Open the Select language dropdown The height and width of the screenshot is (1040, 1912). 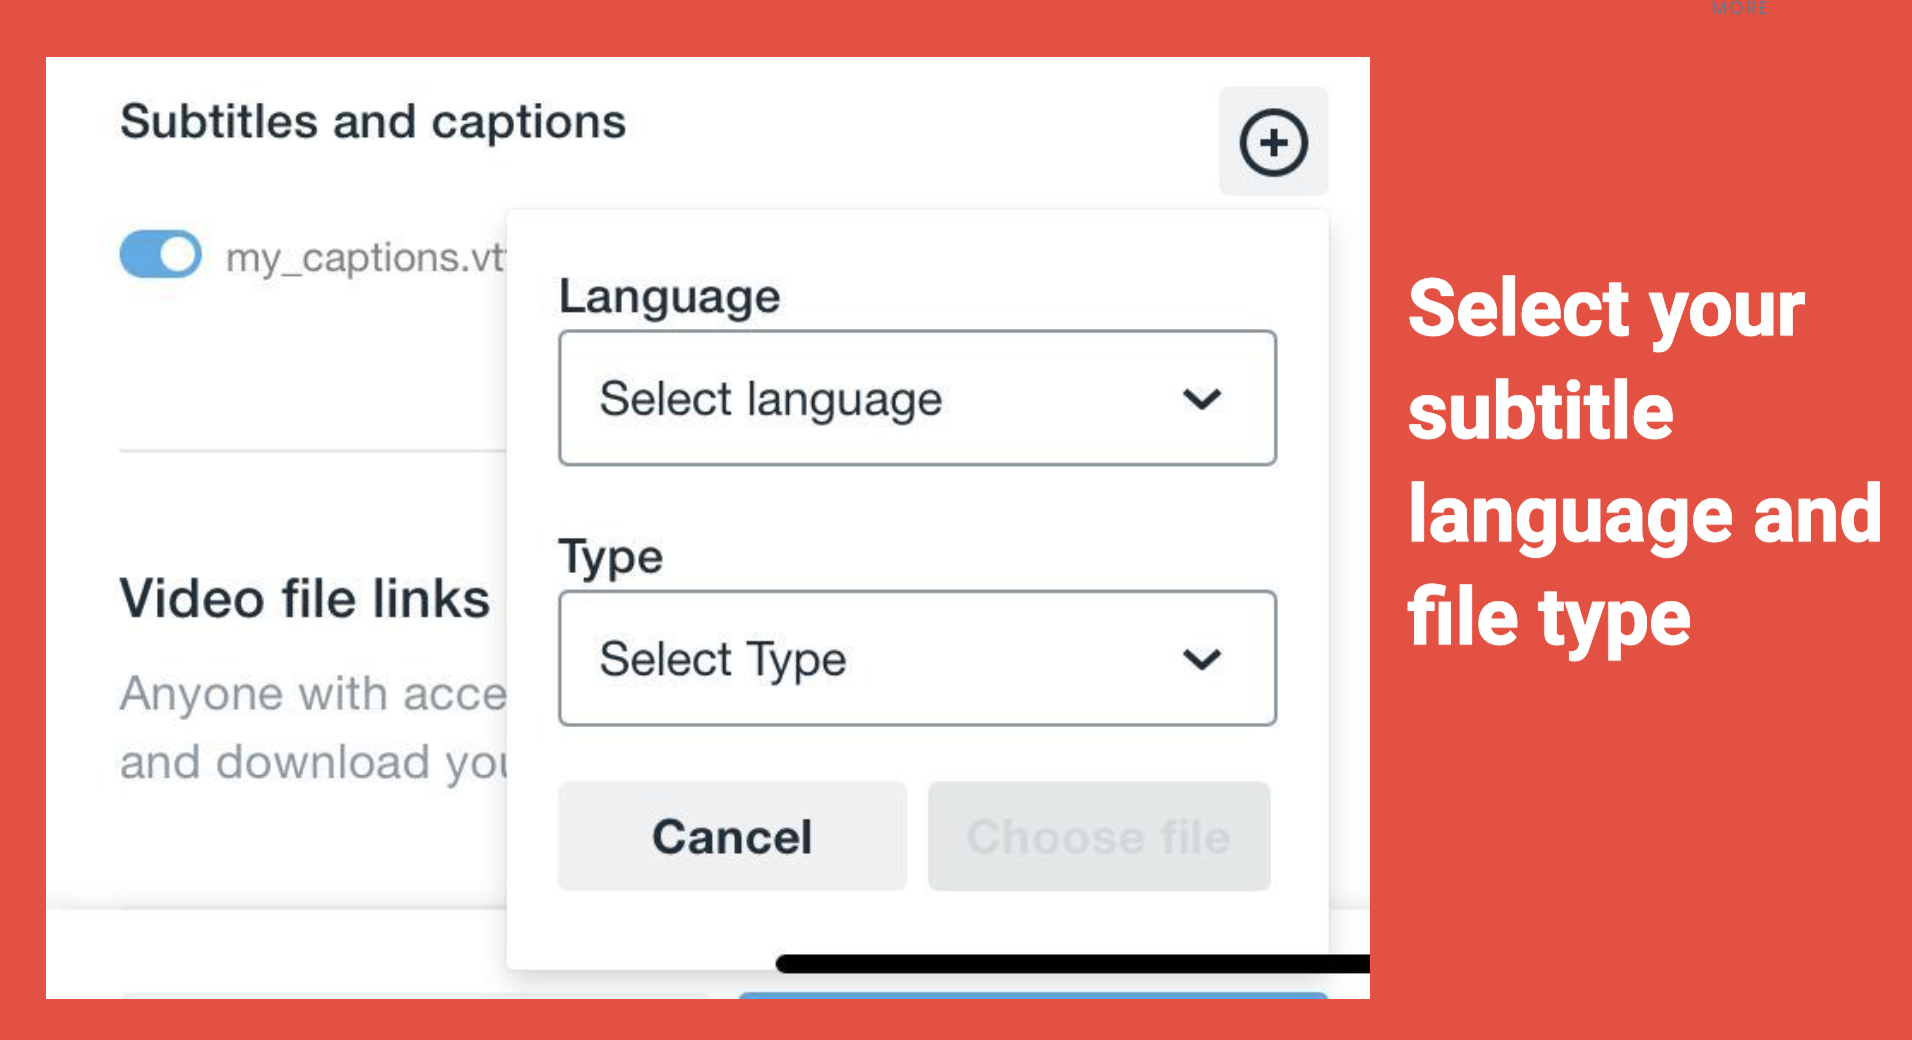(917, 398)
